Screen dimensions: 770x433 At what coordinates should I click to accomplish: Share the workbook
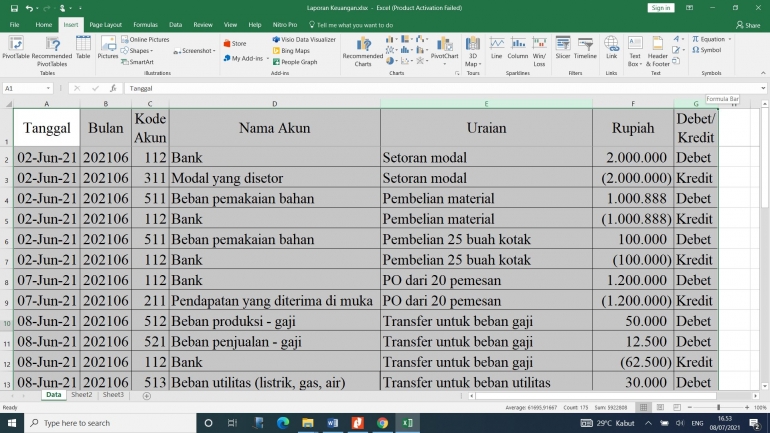(748, 25)
